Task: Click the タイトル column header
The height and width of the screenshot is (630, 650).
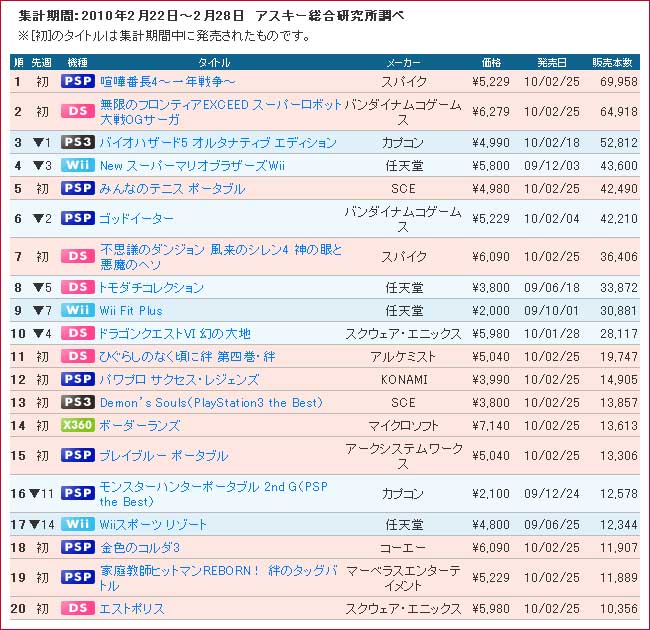Action: click(214, 62)
